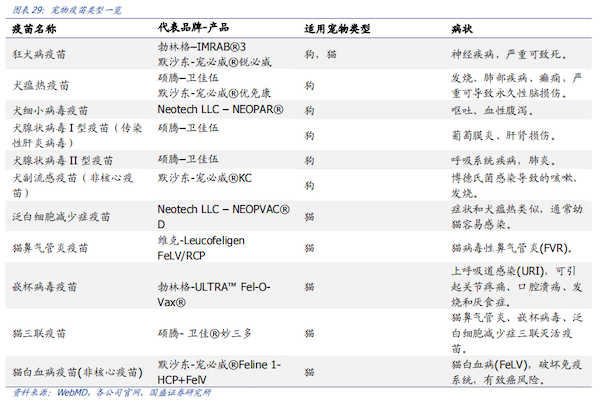Viewport: 600px width, 404px height.
Task: Select the column header '疫苗名称'
Action: point(34,29)
